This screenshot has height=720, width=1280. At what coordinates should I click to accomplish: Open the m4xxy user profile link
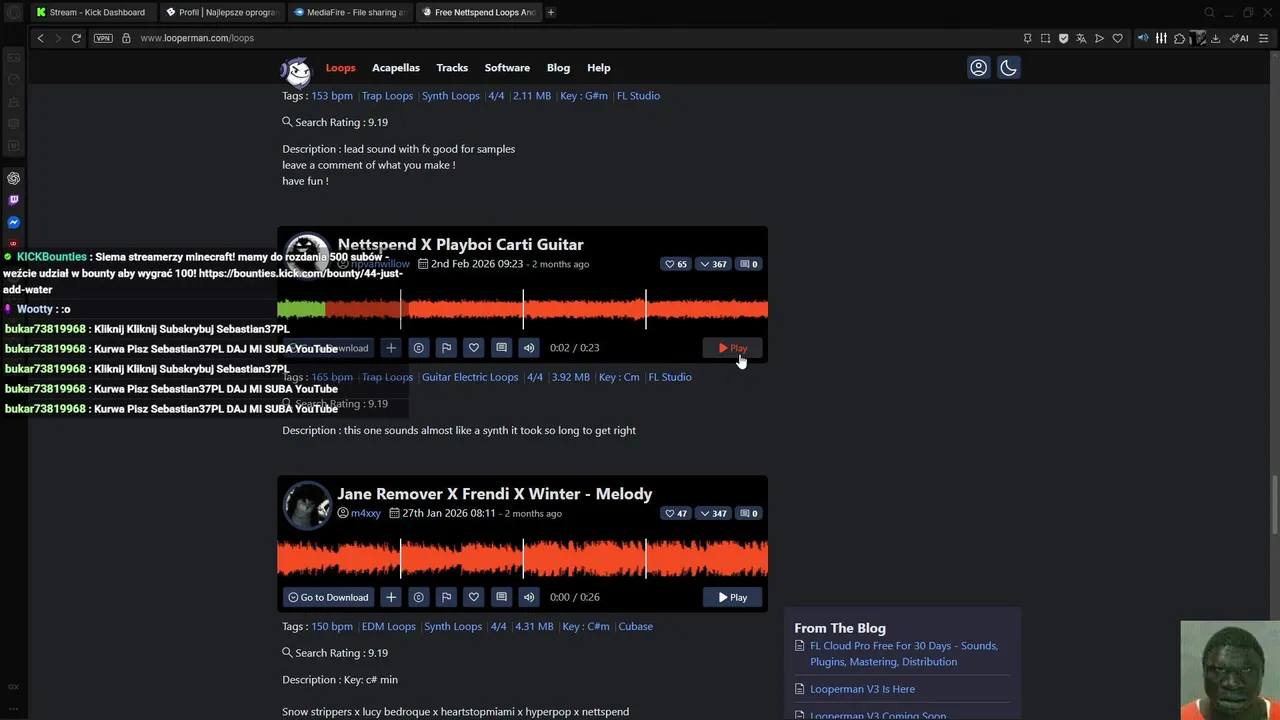point(366,513)
